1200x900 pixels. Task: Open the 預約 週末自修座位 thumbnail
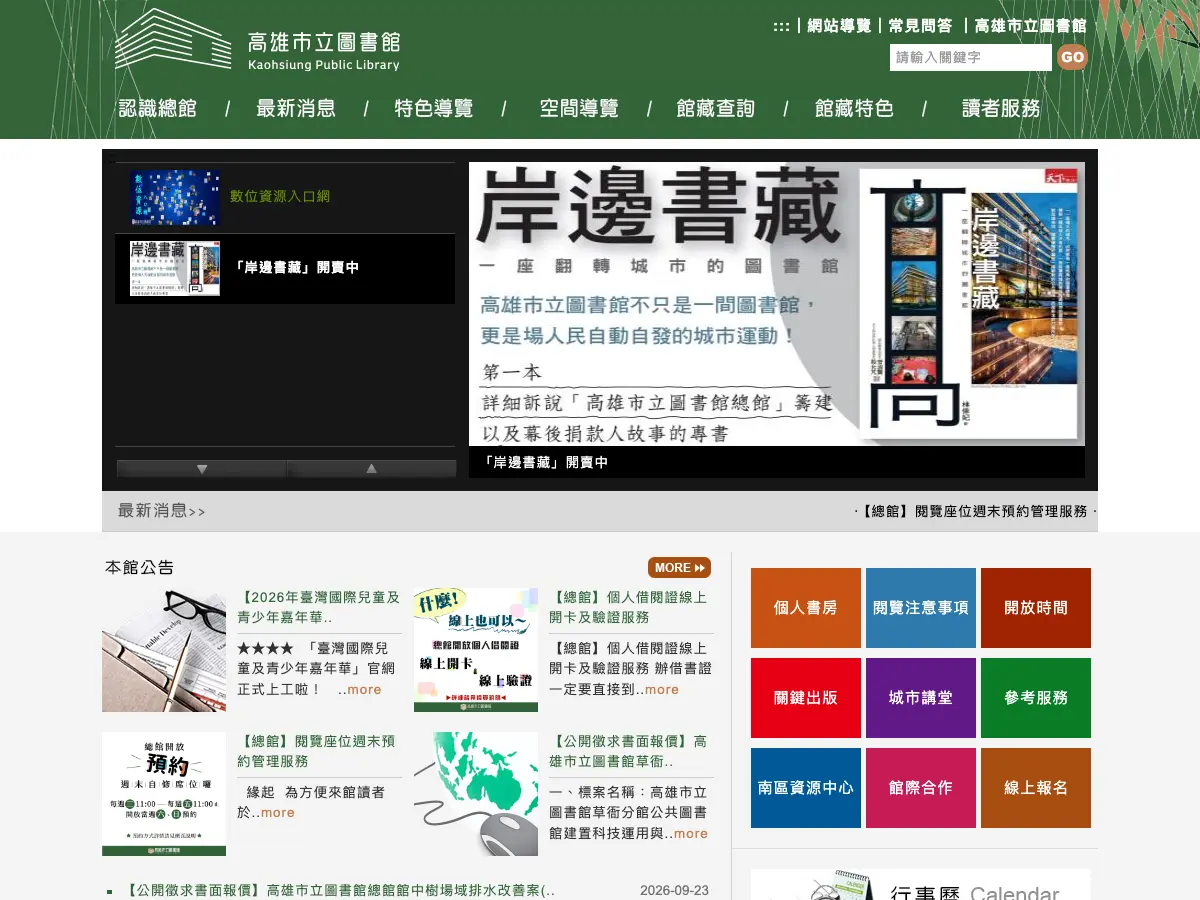tap(164, 794)
